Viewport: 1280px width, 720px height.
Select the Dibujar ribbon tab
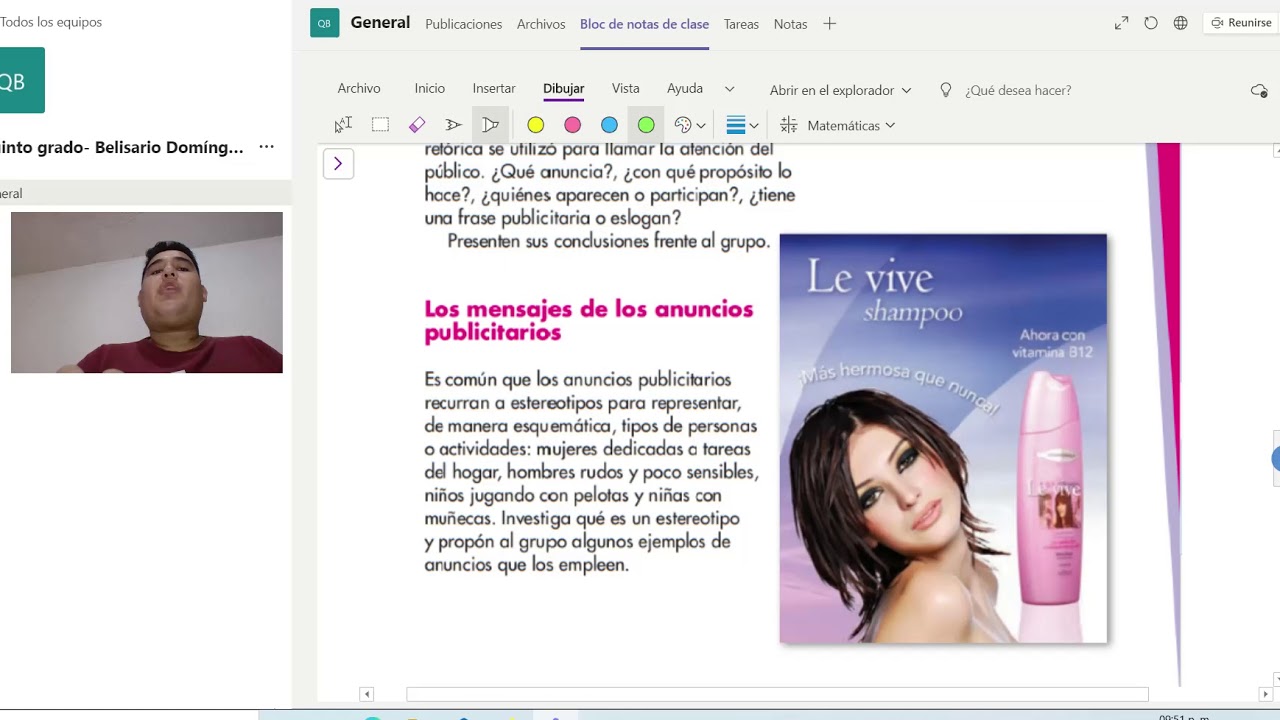pos(564,89)
